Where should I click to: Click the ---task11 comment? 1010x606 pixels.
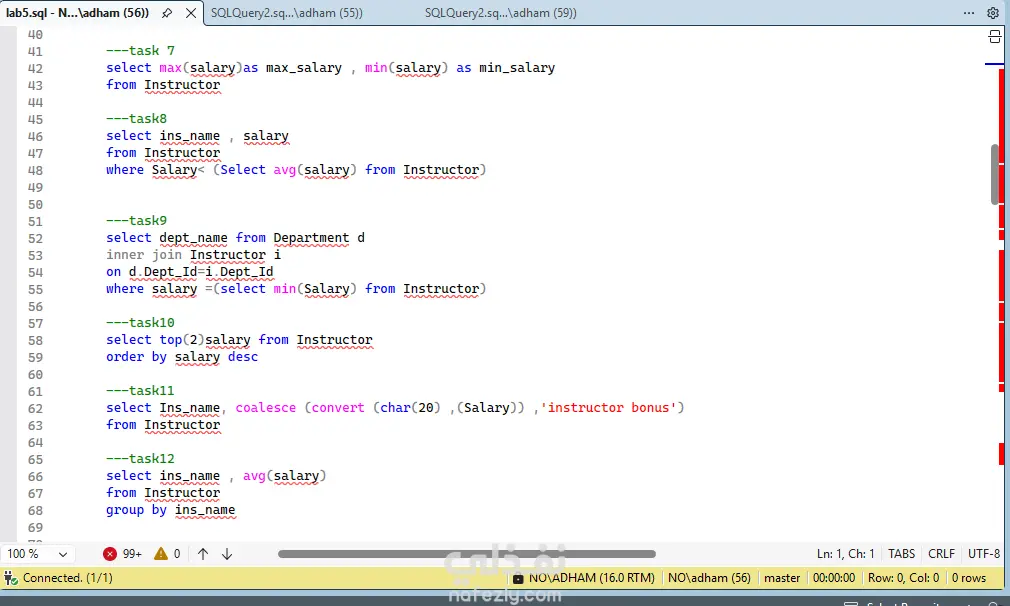(x=140, y=391)
